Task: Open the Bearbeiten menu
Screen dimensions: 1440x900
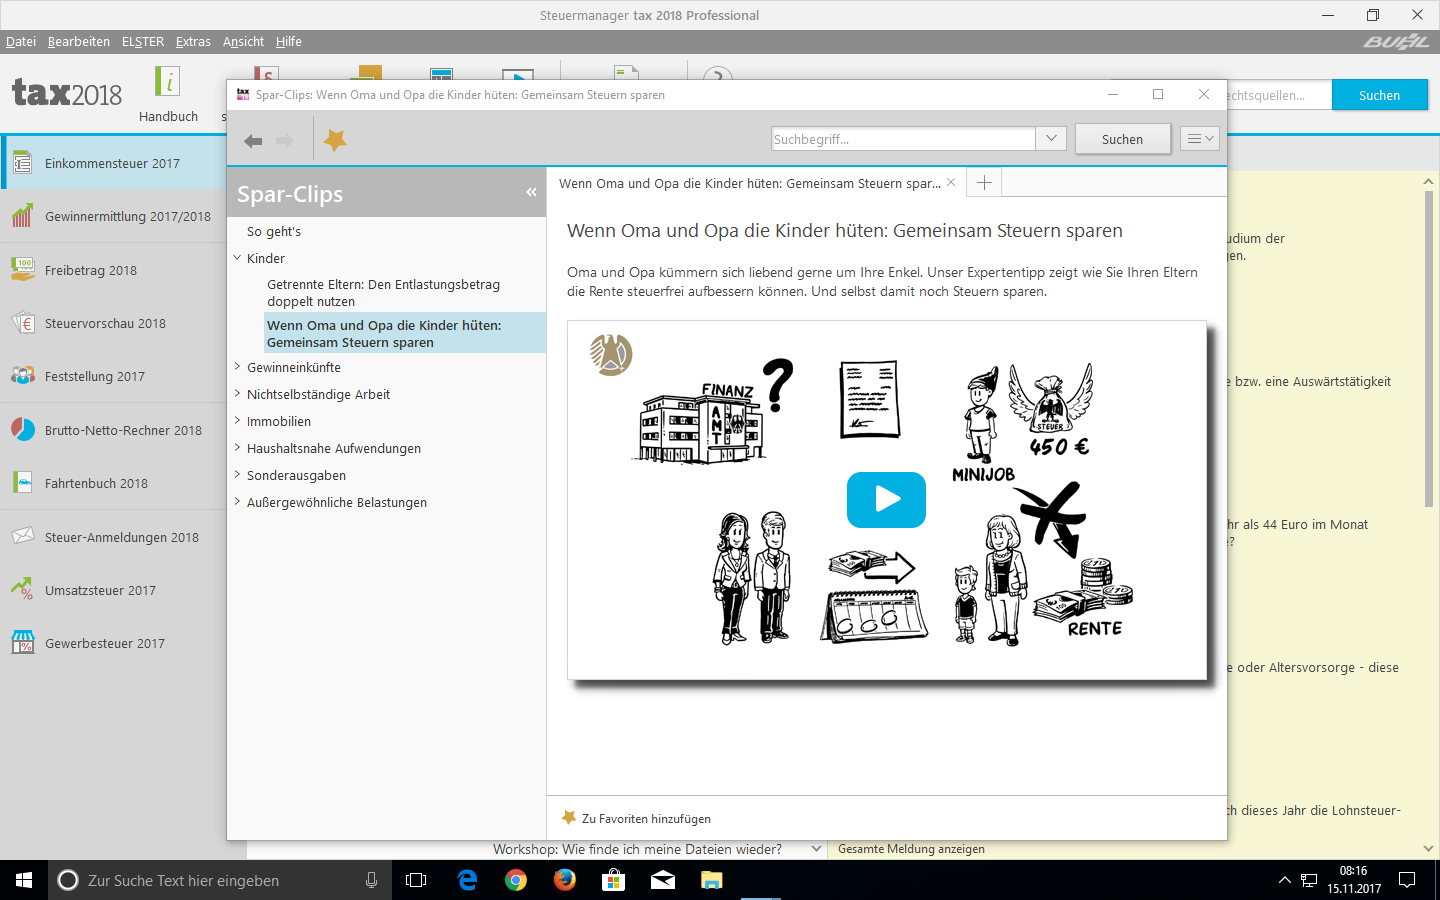Action: click(79, 41)
